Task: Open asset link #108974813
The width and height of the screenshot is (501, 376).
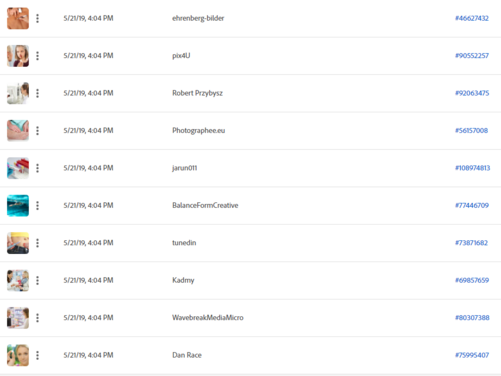Action: (472, 168)
